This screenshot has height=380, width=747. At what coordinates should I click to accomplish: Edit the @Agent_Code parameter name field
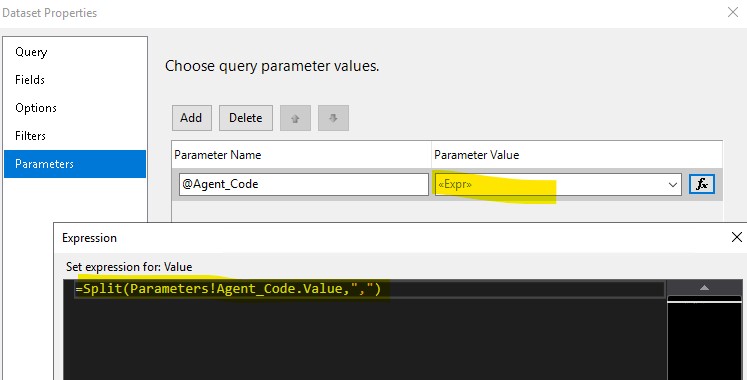304,184
